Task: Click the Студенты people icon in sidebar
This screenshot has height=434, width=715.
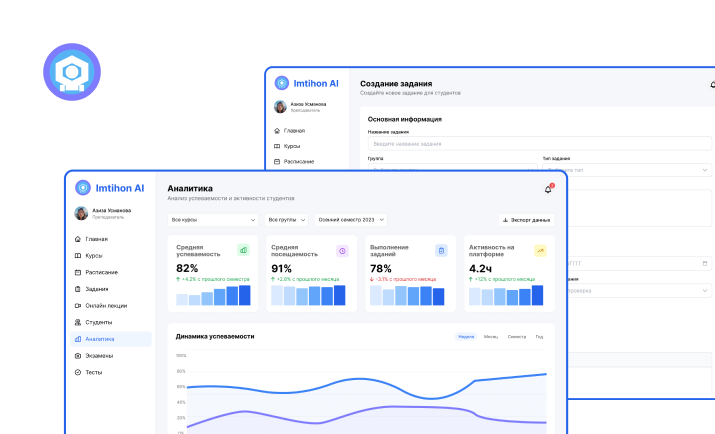Action: tap(78, 322)
